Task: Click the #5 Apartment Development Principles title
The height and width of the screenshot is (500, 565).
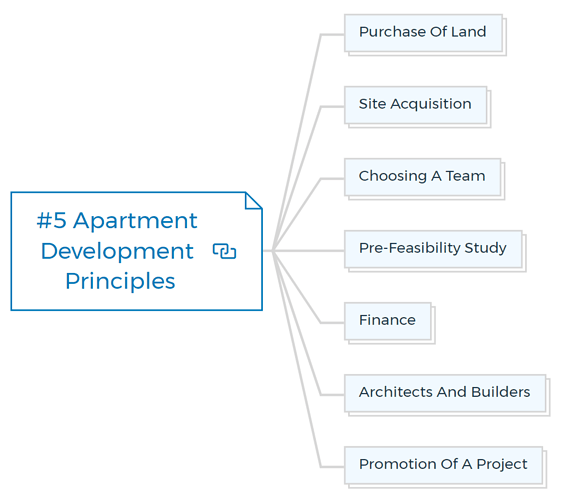Action: click(x=117, y=251)
